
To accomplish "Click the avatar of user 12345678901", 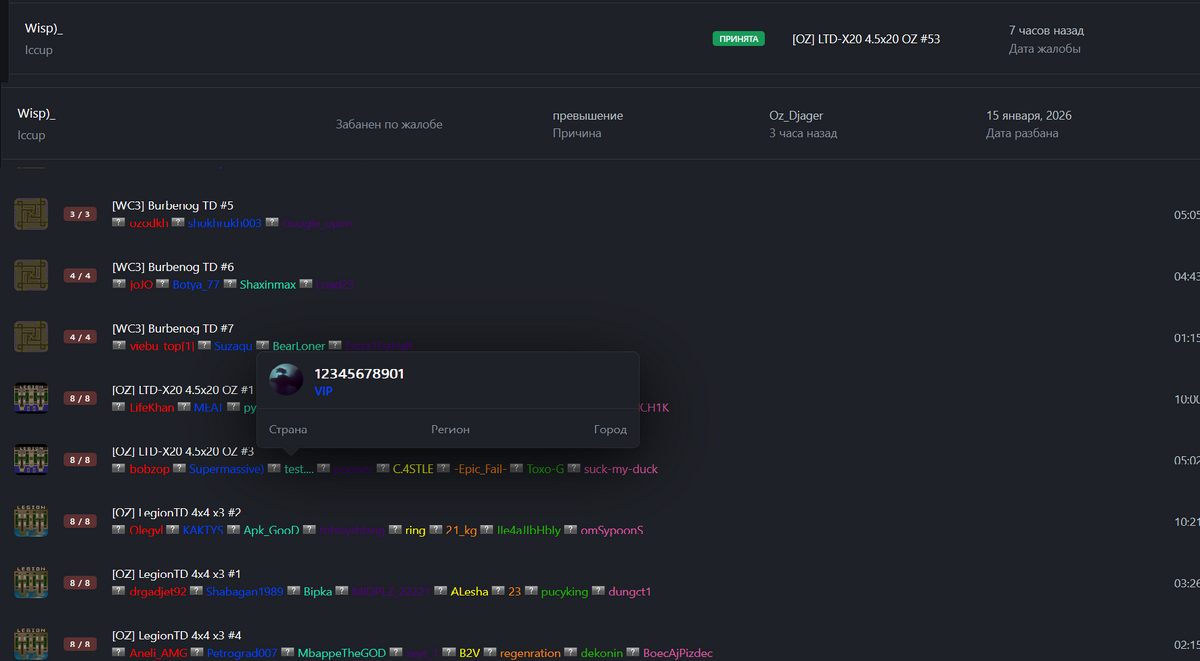I will [x=287, y=380].
